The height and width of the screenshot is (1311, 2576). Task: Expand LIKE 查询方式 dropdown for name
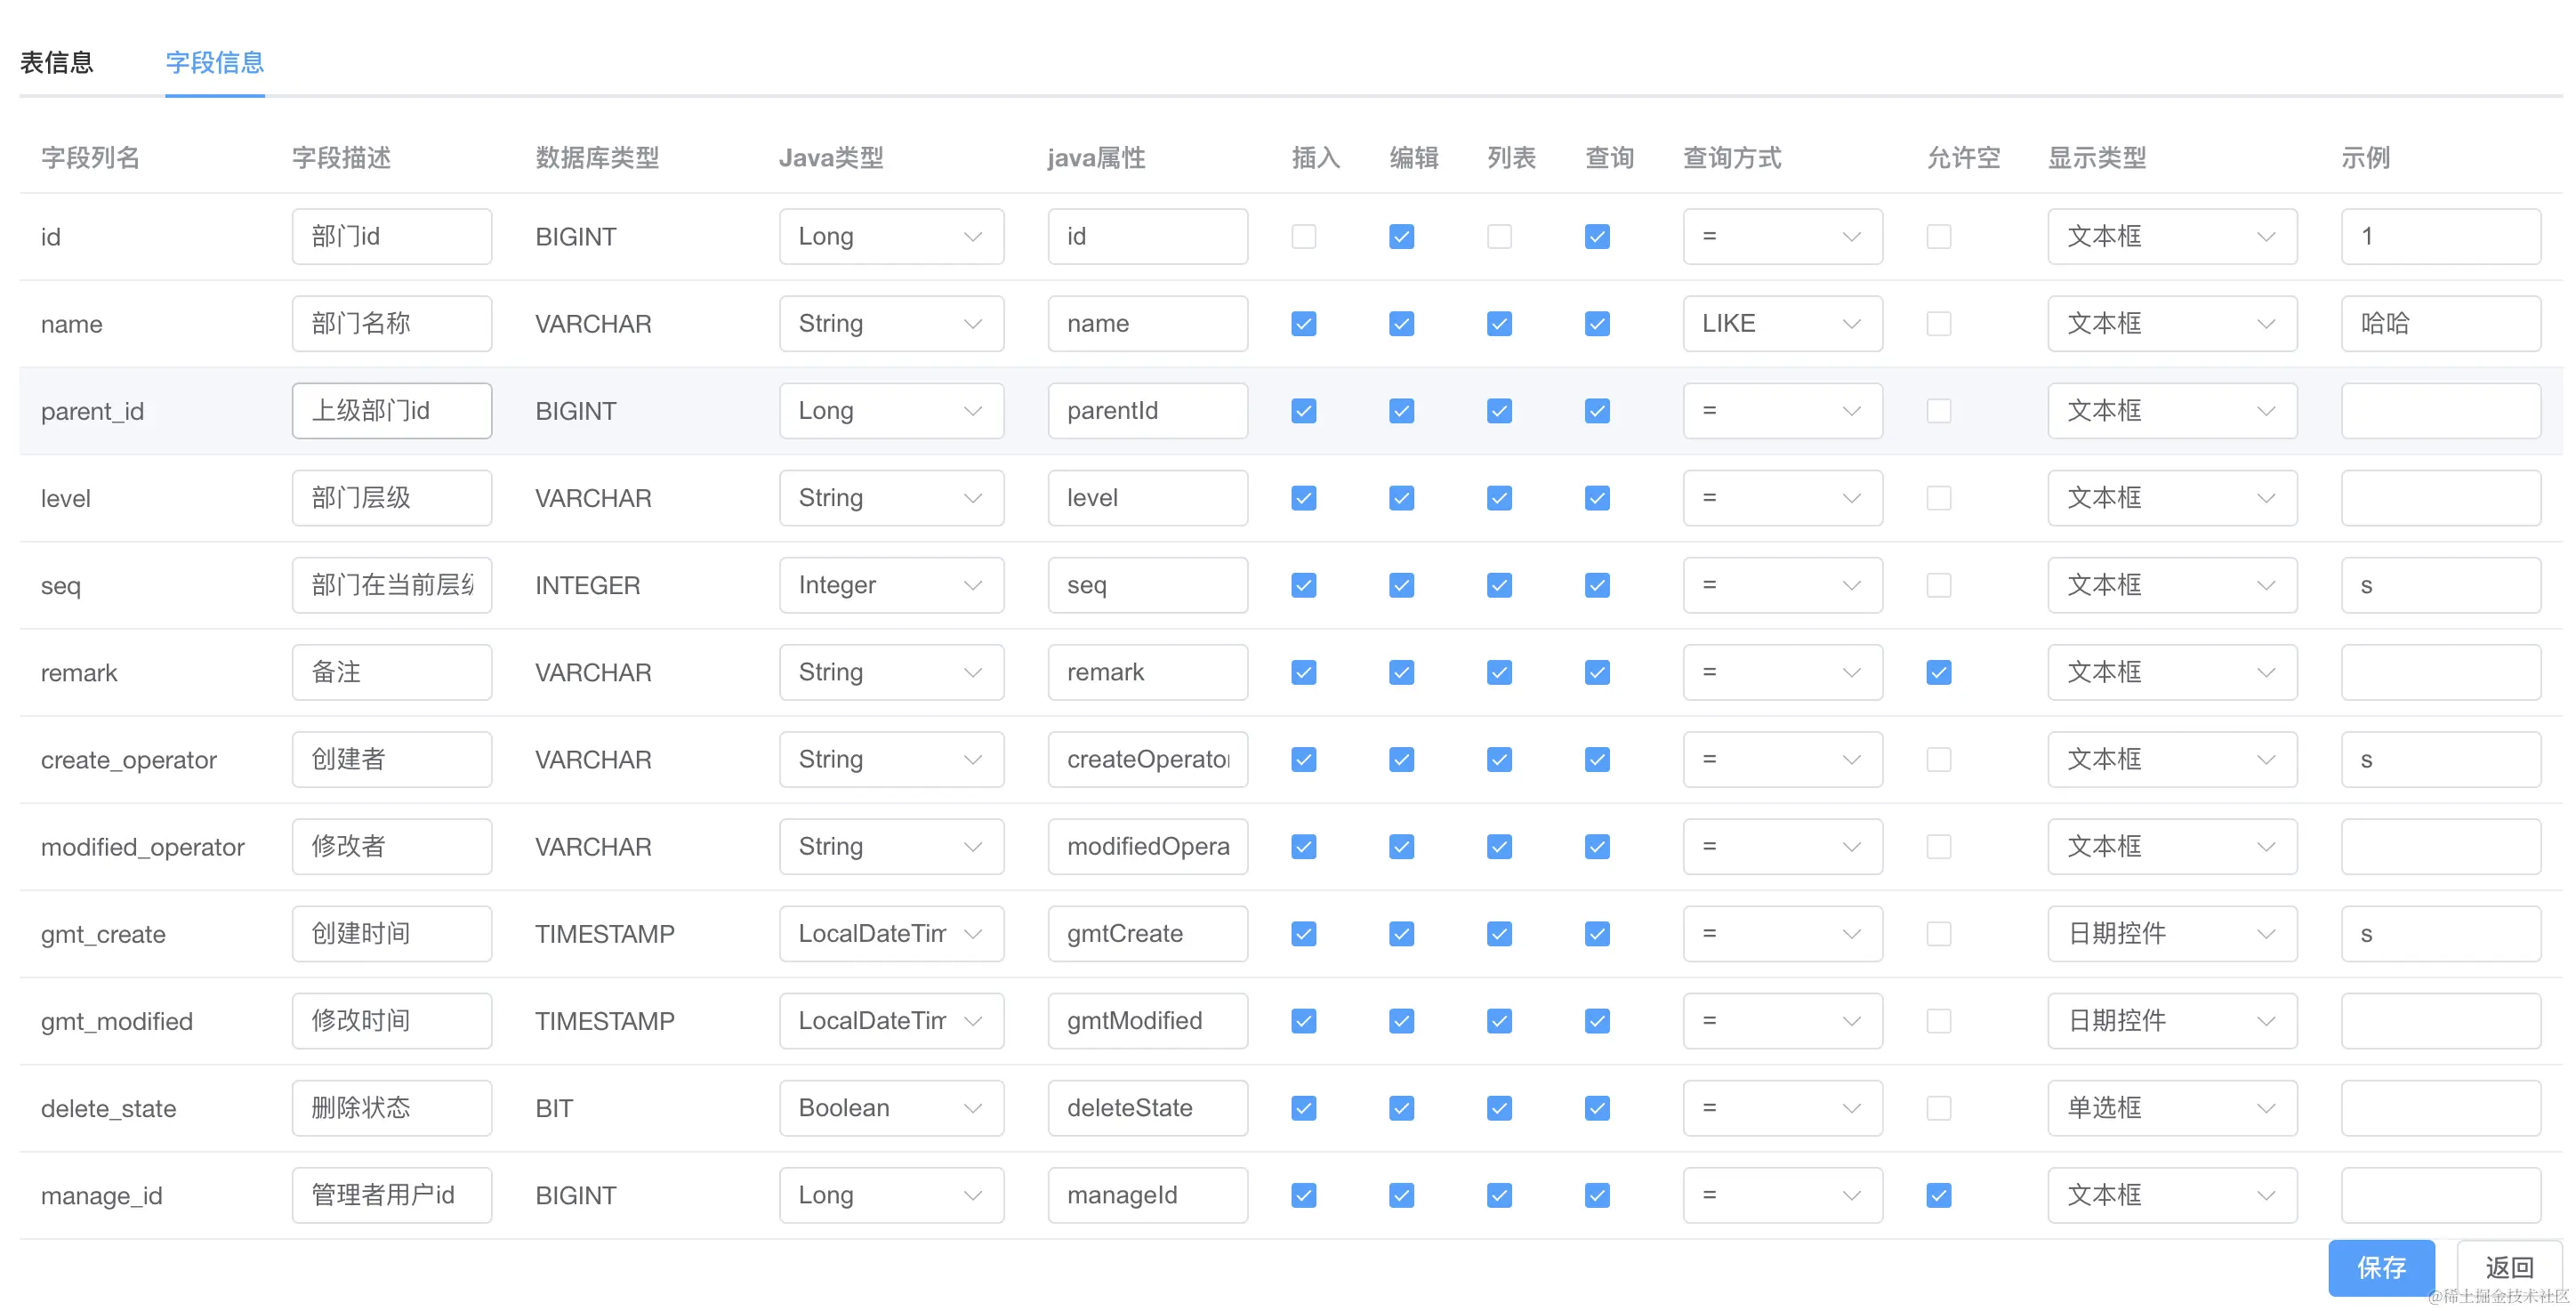tap(1781, 323)
